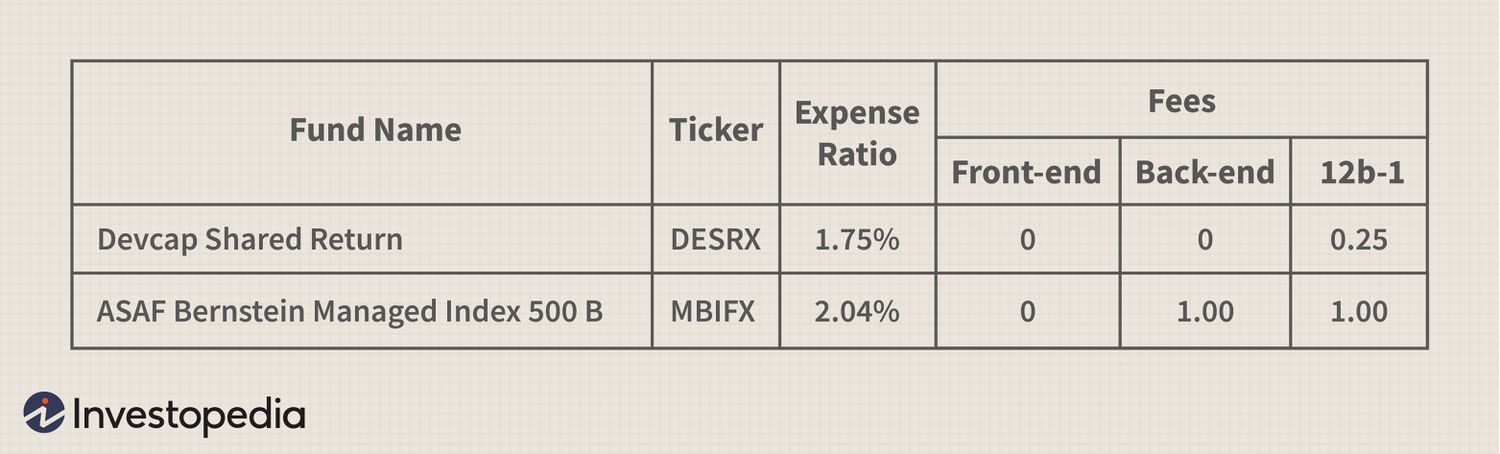The image size is (1500, 454).
Task: Select the Front-end fees subheader
Action: [x=1026, y=172]
